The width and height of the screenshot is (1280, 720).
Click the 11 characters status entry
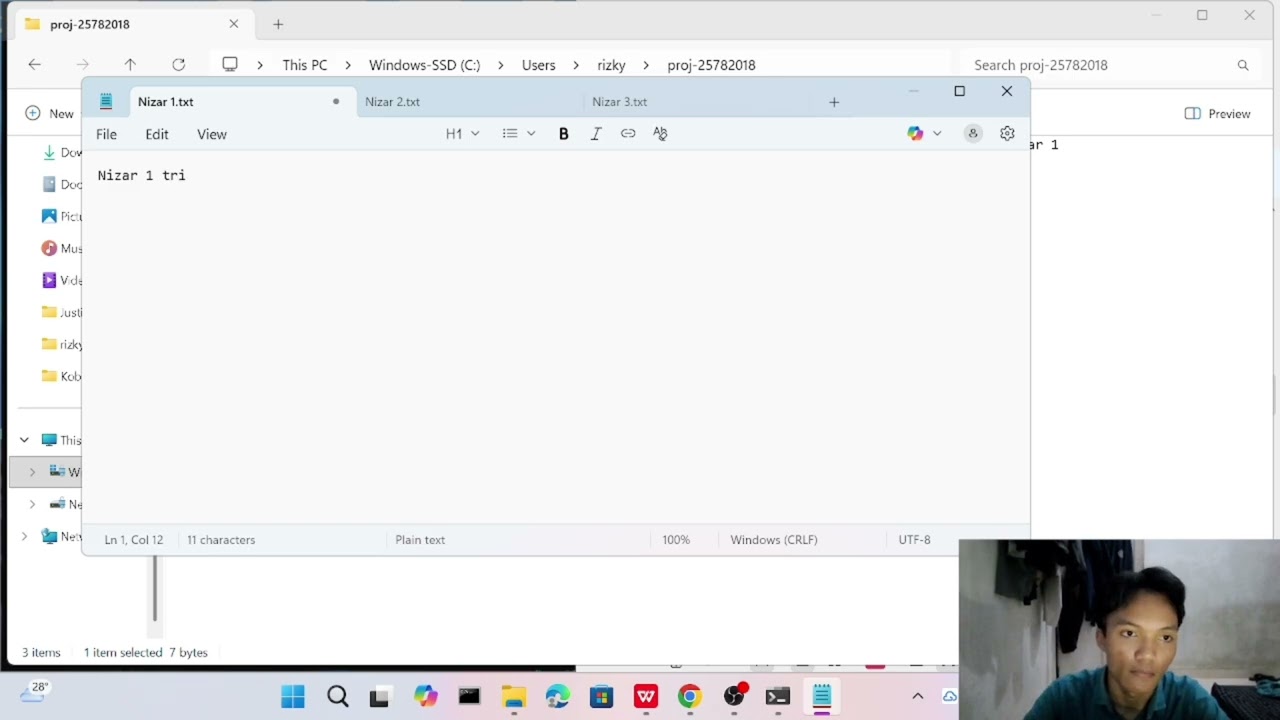click(x=221, y=540)
